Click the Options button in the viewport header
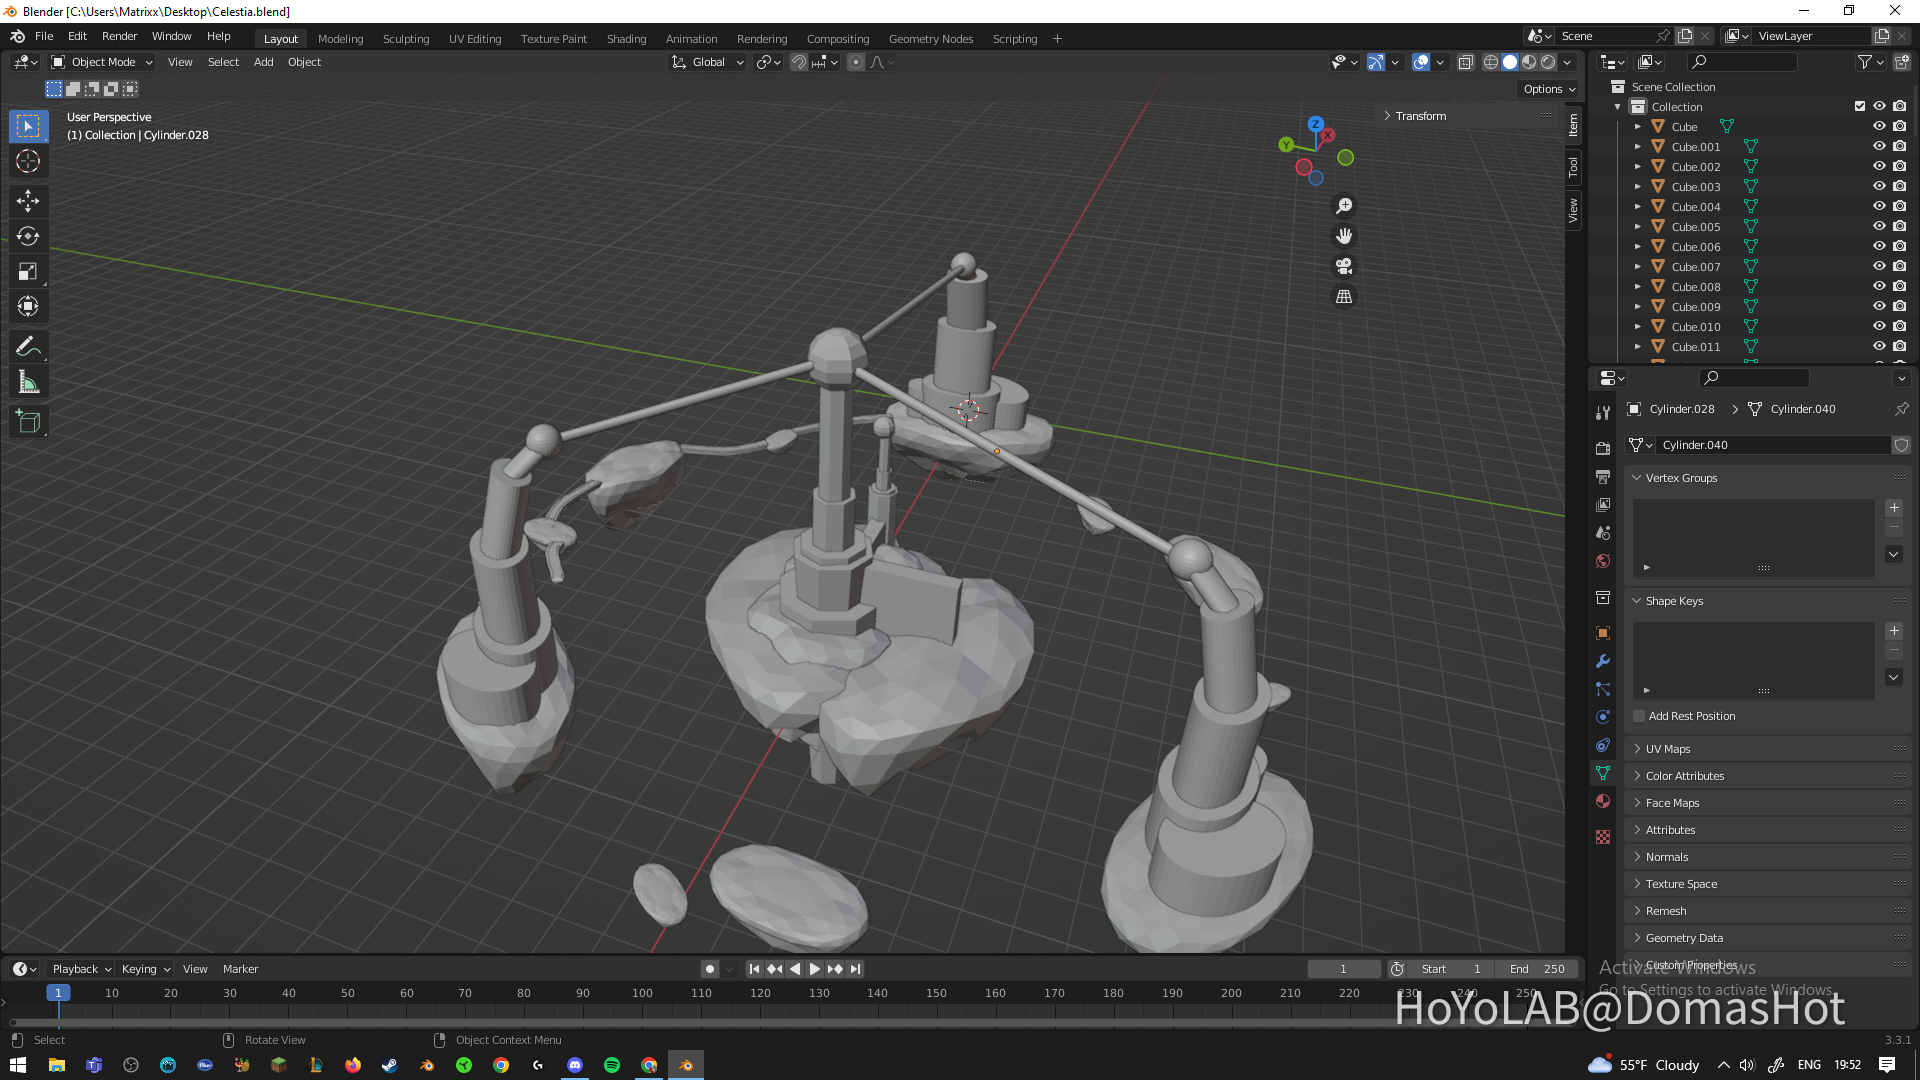 click(1548, 89)
